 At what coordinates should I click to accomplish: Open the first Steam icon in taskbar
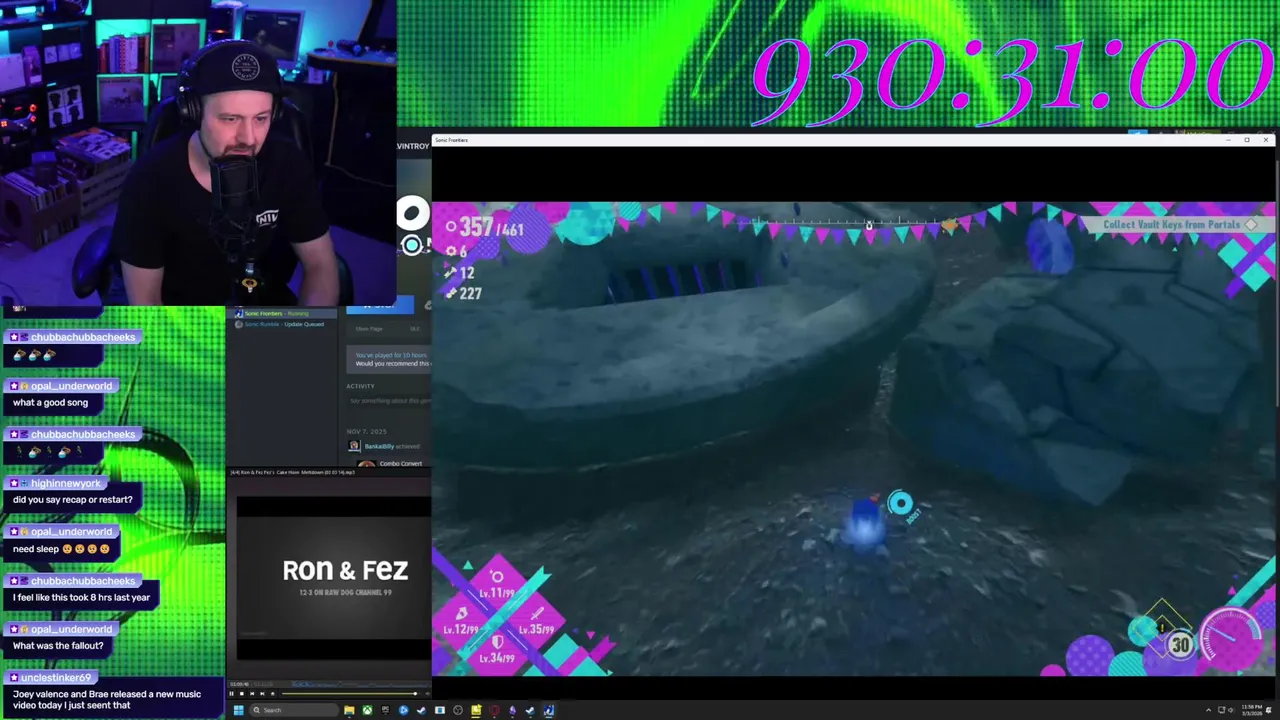(x=422, y=710)
